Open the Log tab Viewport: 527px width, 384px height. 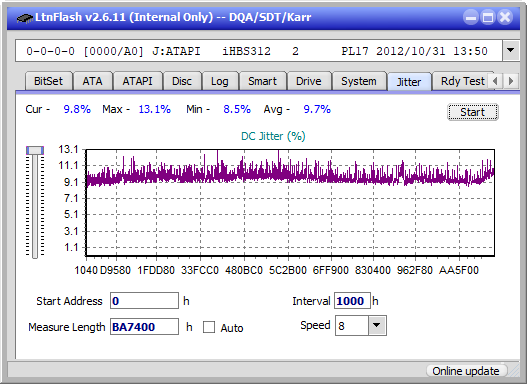point(219,81)
